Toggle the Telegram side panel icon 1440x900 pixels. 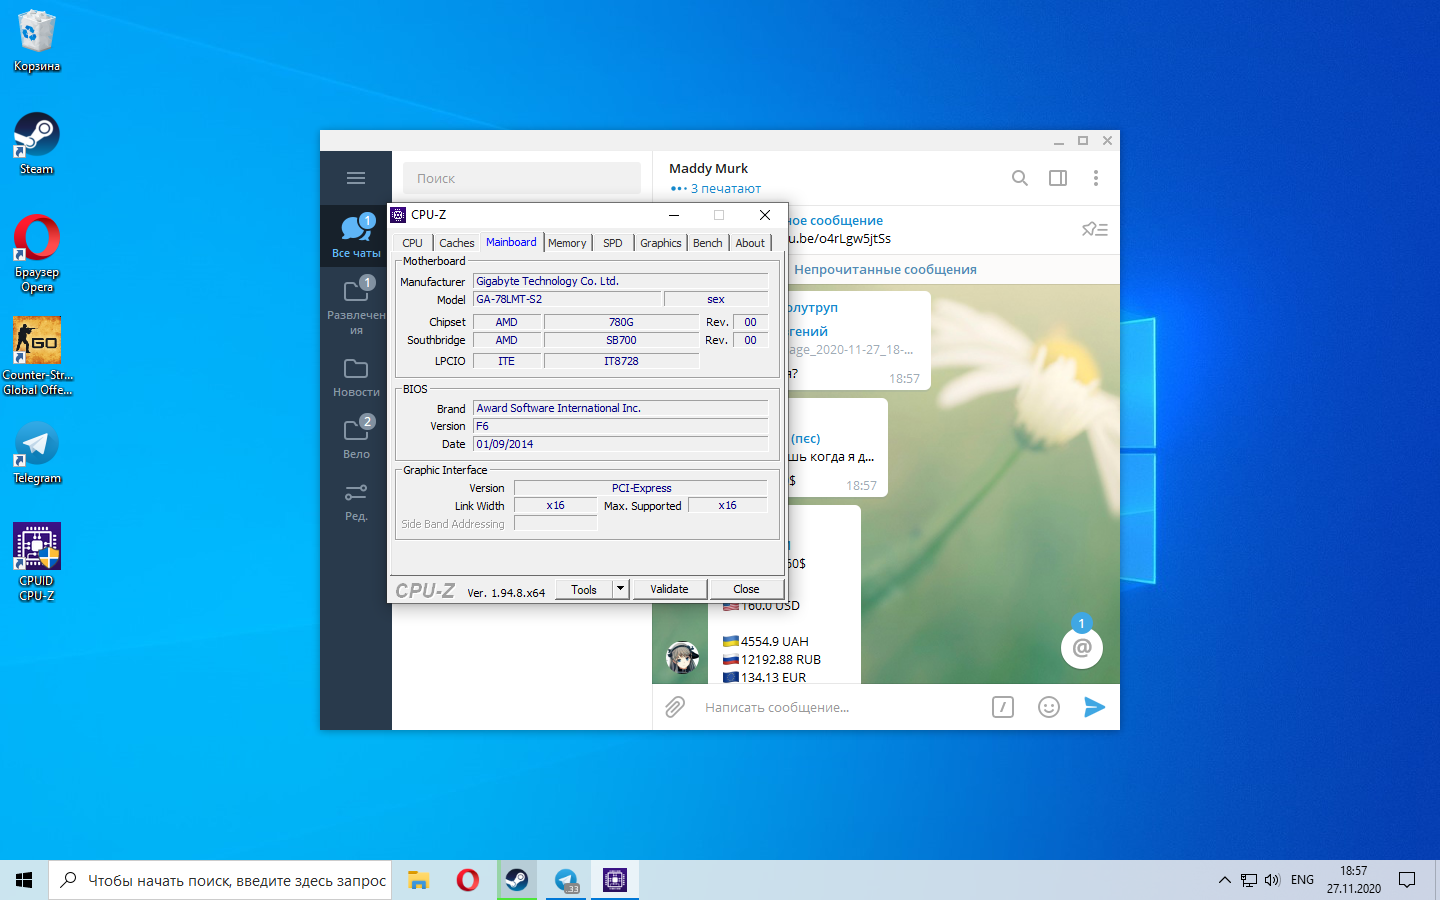[x=1058, y=178]
